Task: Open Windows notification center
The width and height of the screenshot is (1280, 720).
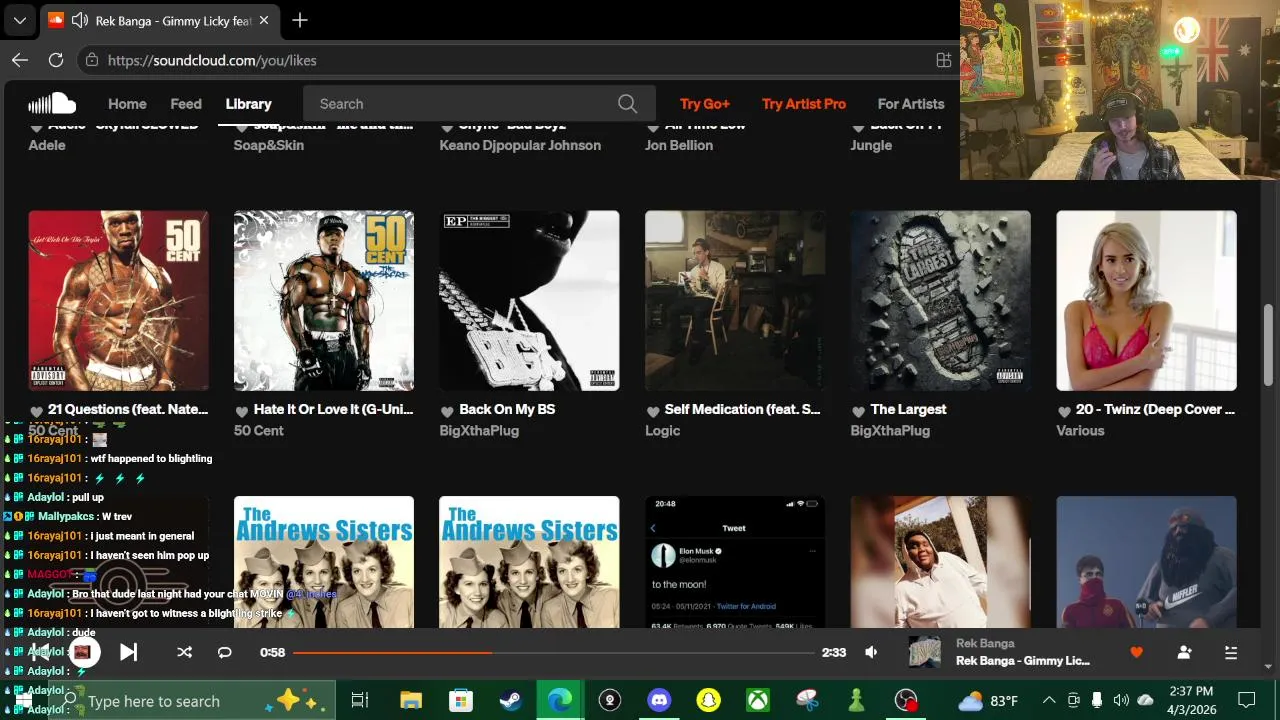Action: tap(1247, 700)
